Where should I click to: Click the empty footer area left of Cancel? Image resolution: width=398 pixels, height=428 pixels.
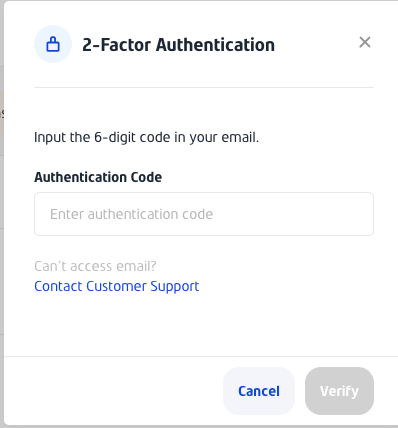(113, 391)
